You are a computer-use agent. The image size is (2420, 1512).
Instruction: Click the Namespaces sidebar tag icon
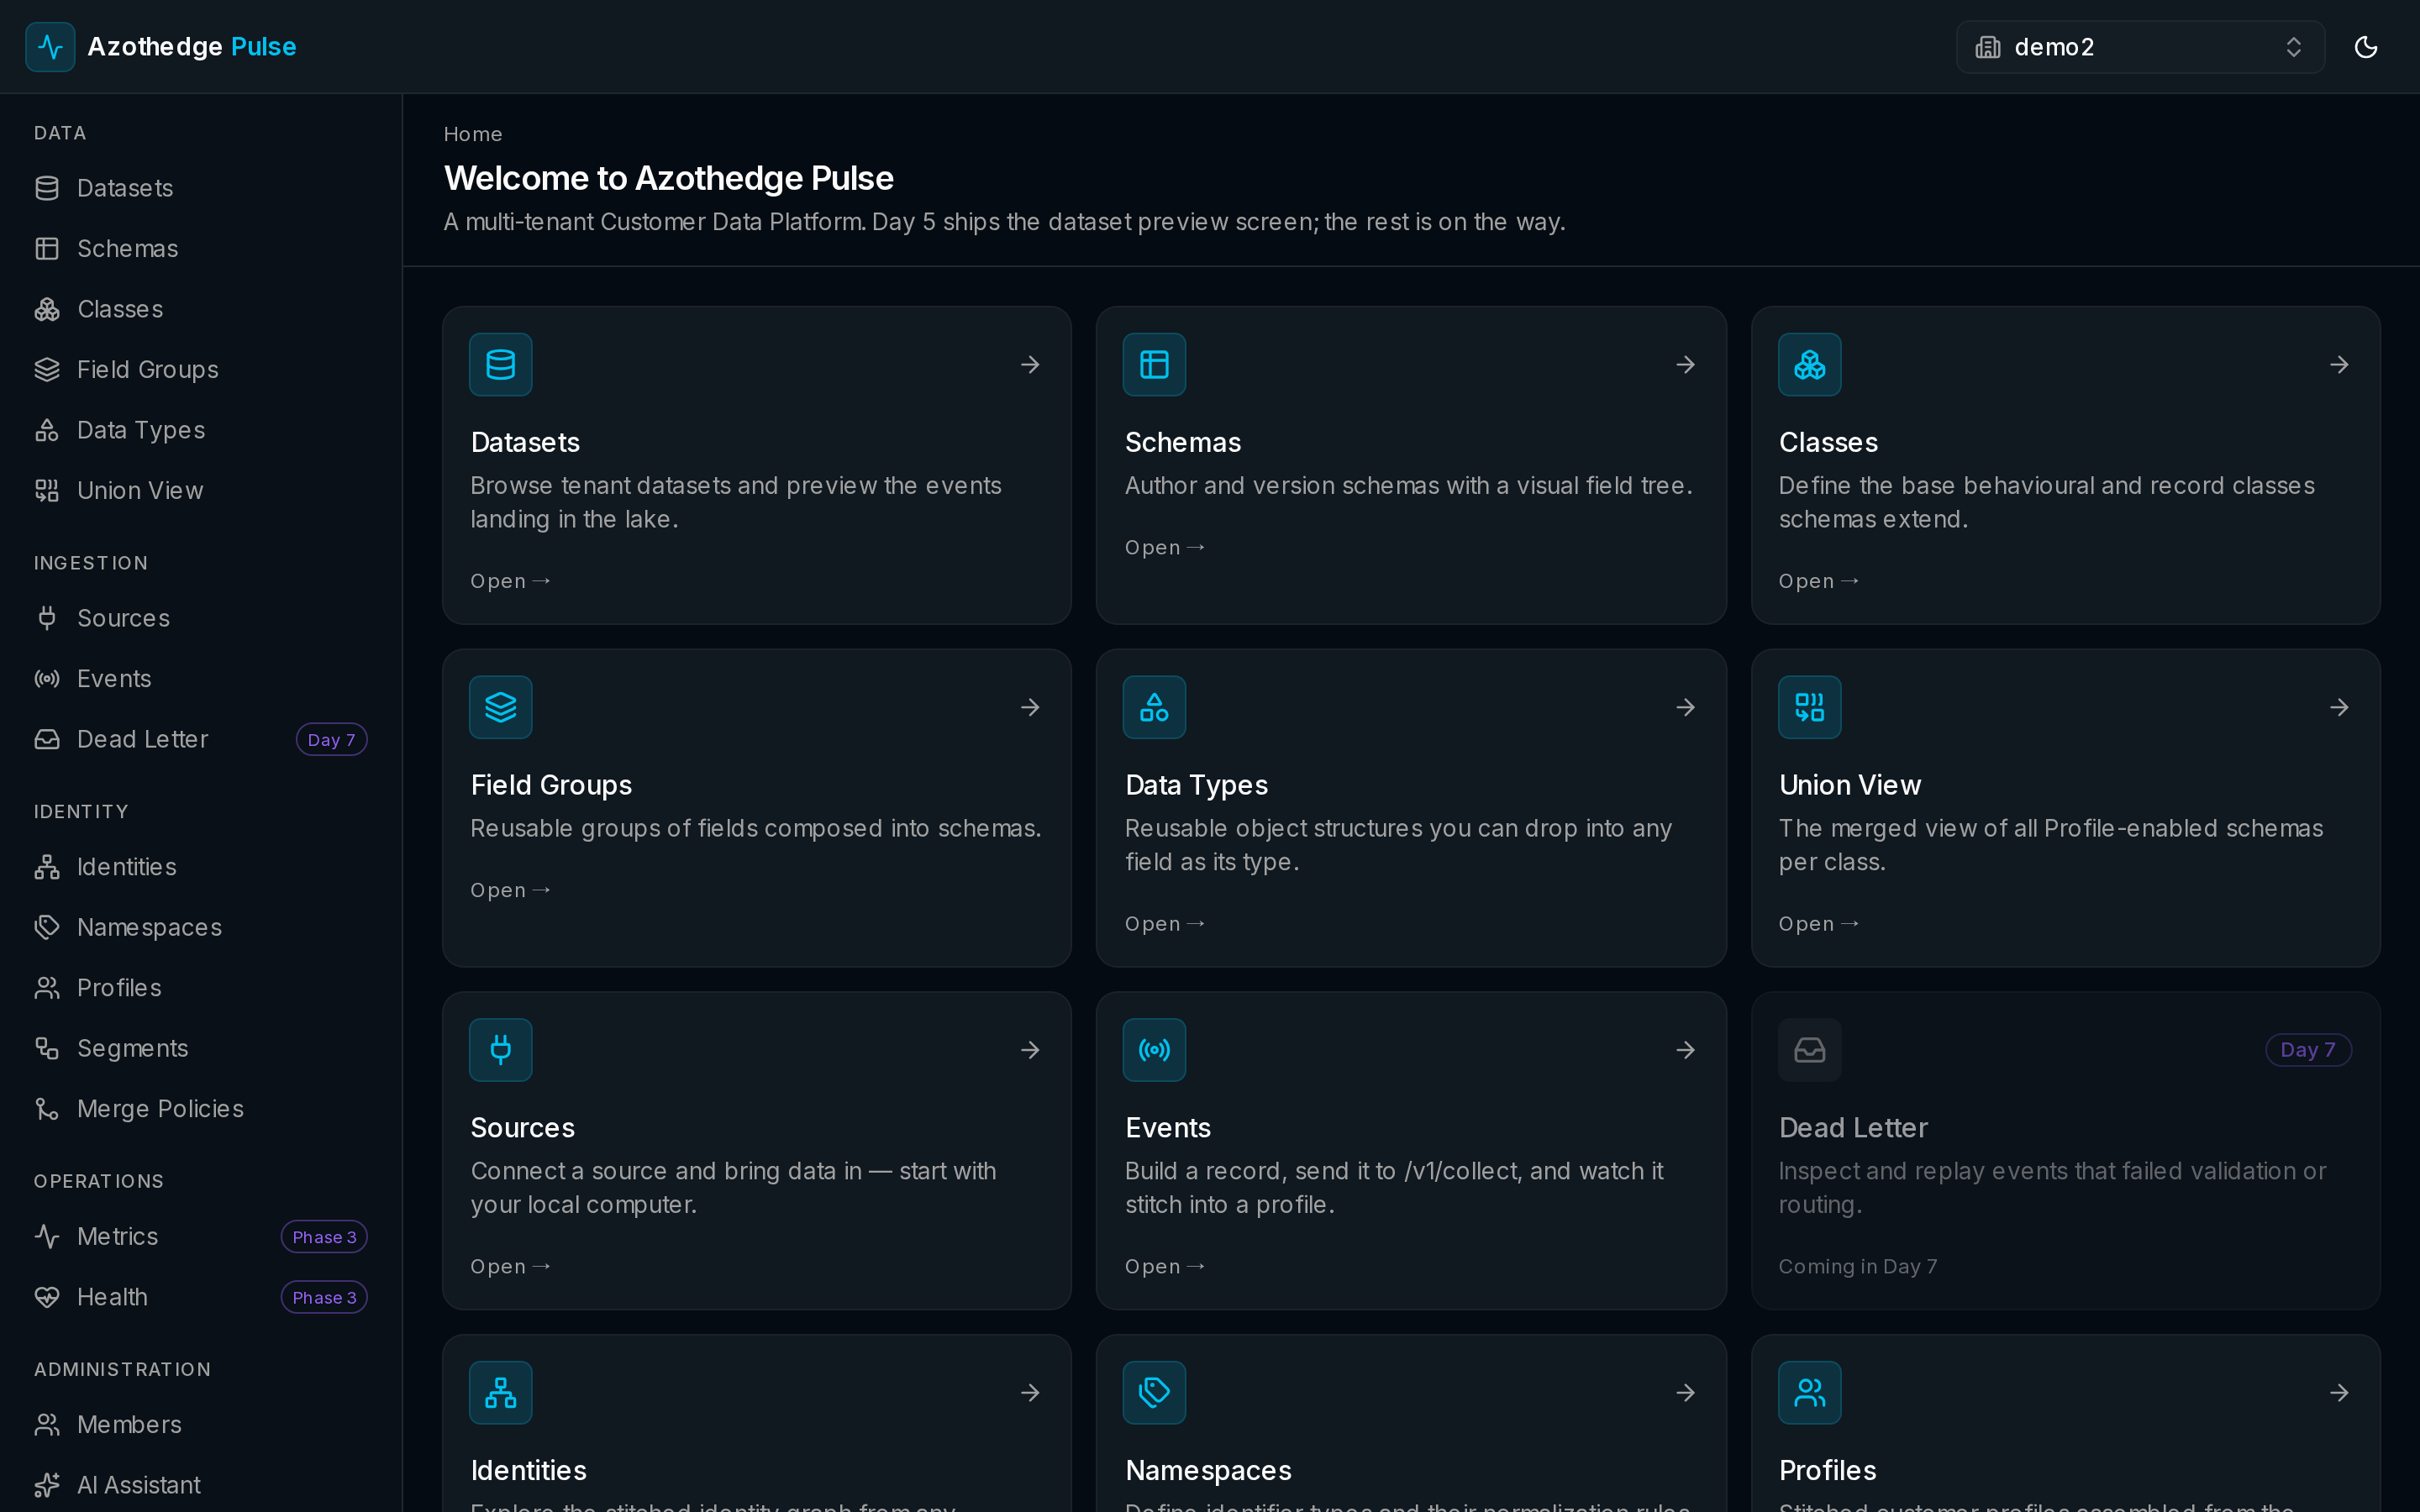(x=47, y=927)
